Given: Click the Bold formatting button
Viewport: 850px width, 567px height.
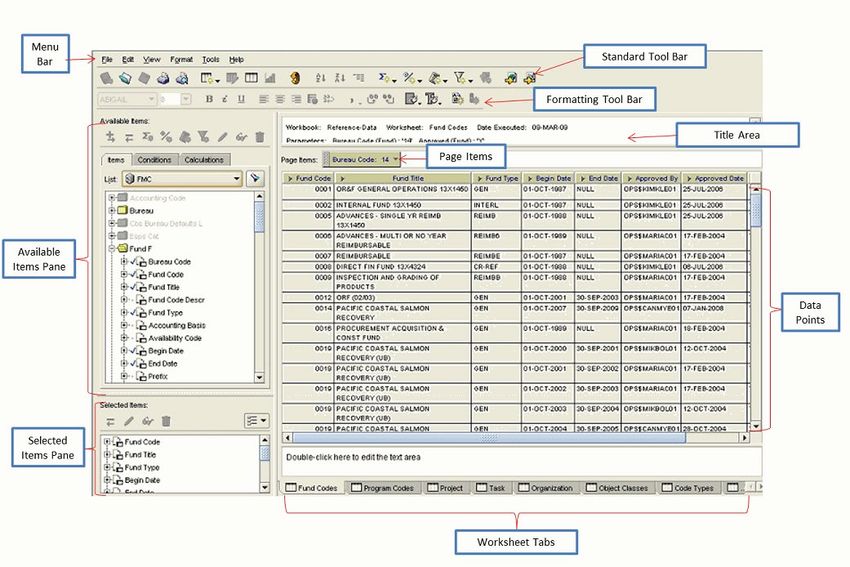Looking at the screenshot, I should pos(209,99).
